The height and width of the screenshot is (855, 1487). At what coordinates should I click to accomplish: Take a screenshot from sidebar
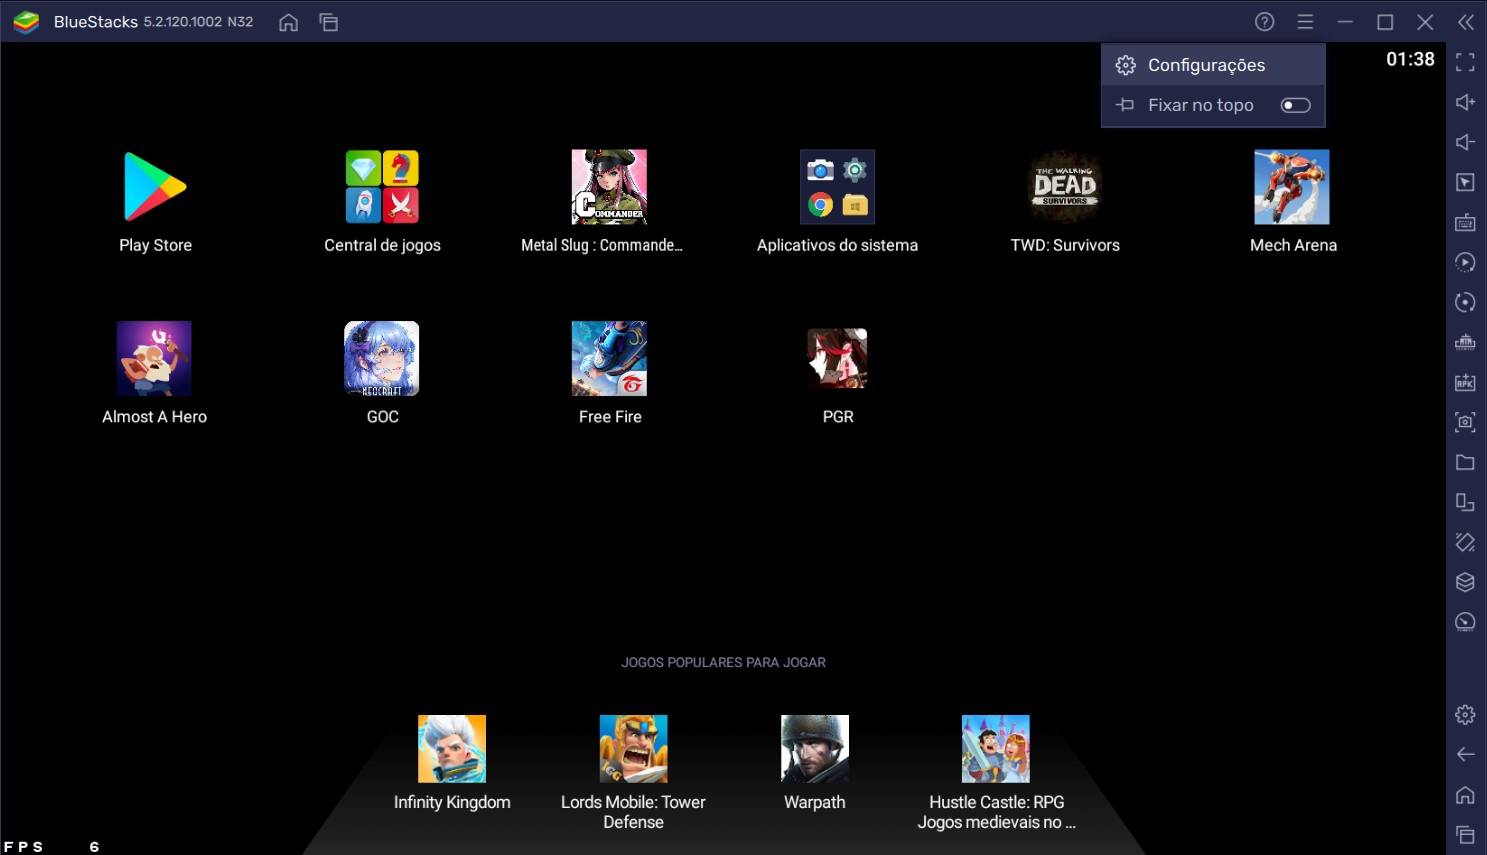tap(1465, 422)
